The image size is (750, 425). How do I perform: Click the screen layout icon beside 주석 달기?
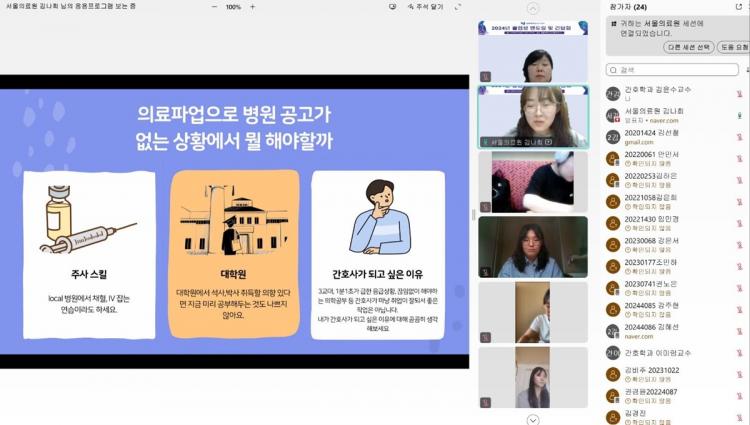[392, 6]
